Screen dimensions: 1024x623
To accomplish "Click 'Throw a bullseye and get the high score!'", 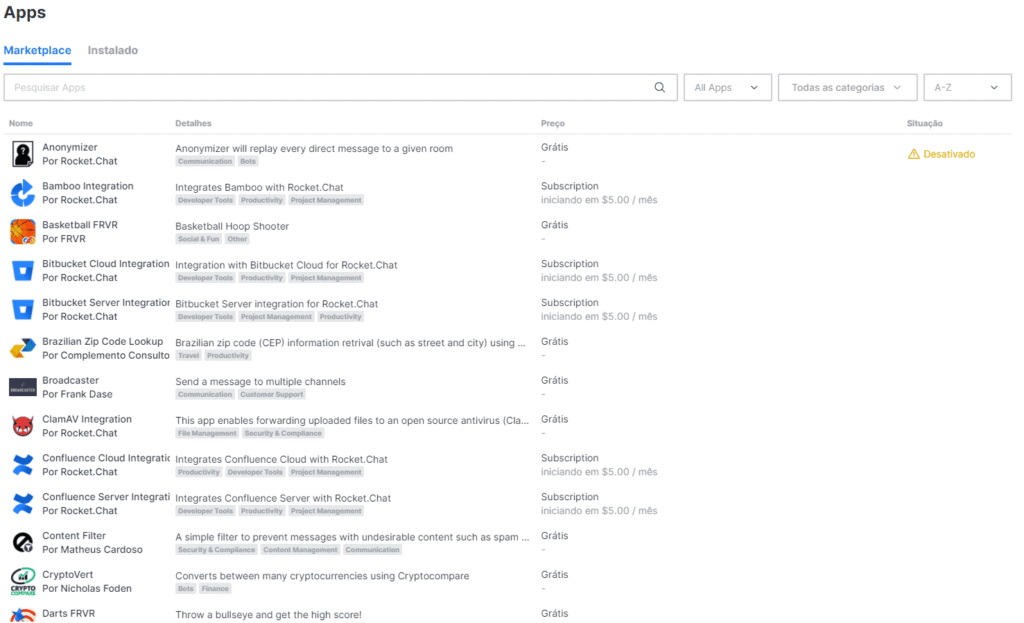I will [268, 615].
